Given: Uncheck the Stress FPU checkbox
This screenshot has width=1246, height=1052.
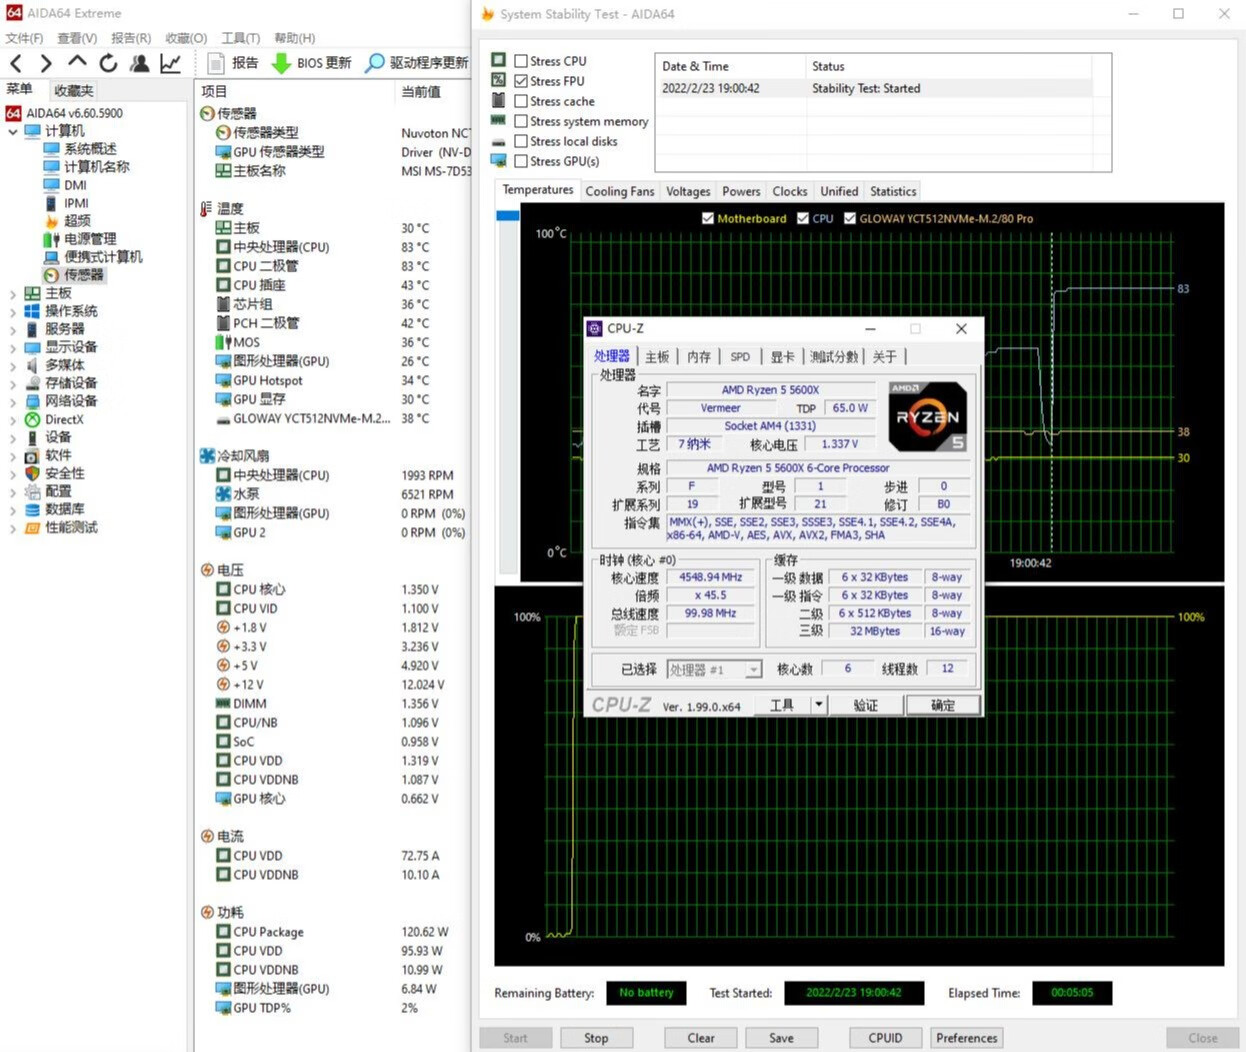Looking at the screenshot, I should tap(521, 81).
